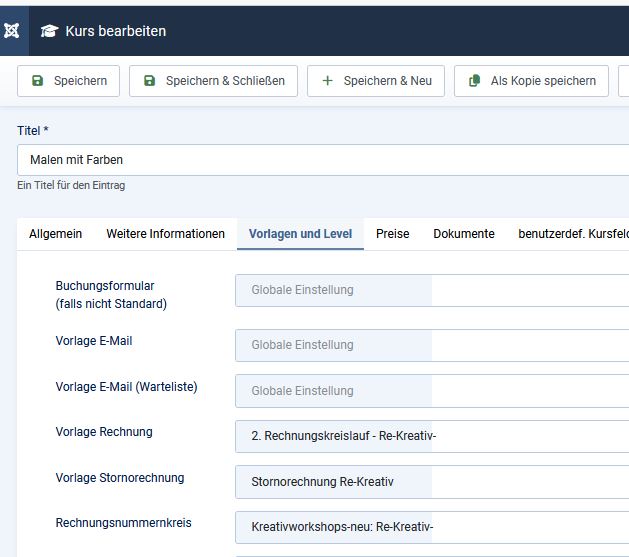Click the graduation cap icon beside Kurs bearbeiten
The image size is (629, 557).
click(x=49, y=31)
